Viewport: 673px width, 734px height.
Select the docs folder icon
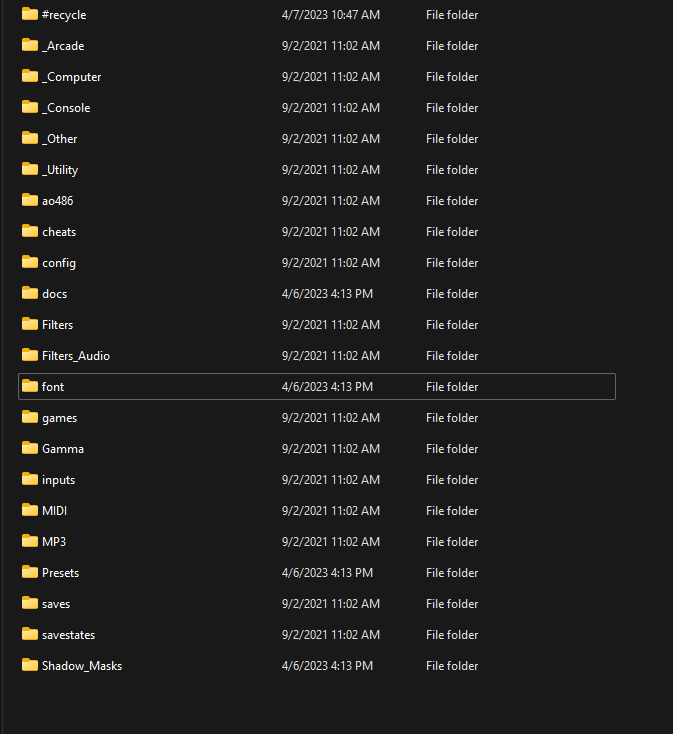[x=30, y=293]
